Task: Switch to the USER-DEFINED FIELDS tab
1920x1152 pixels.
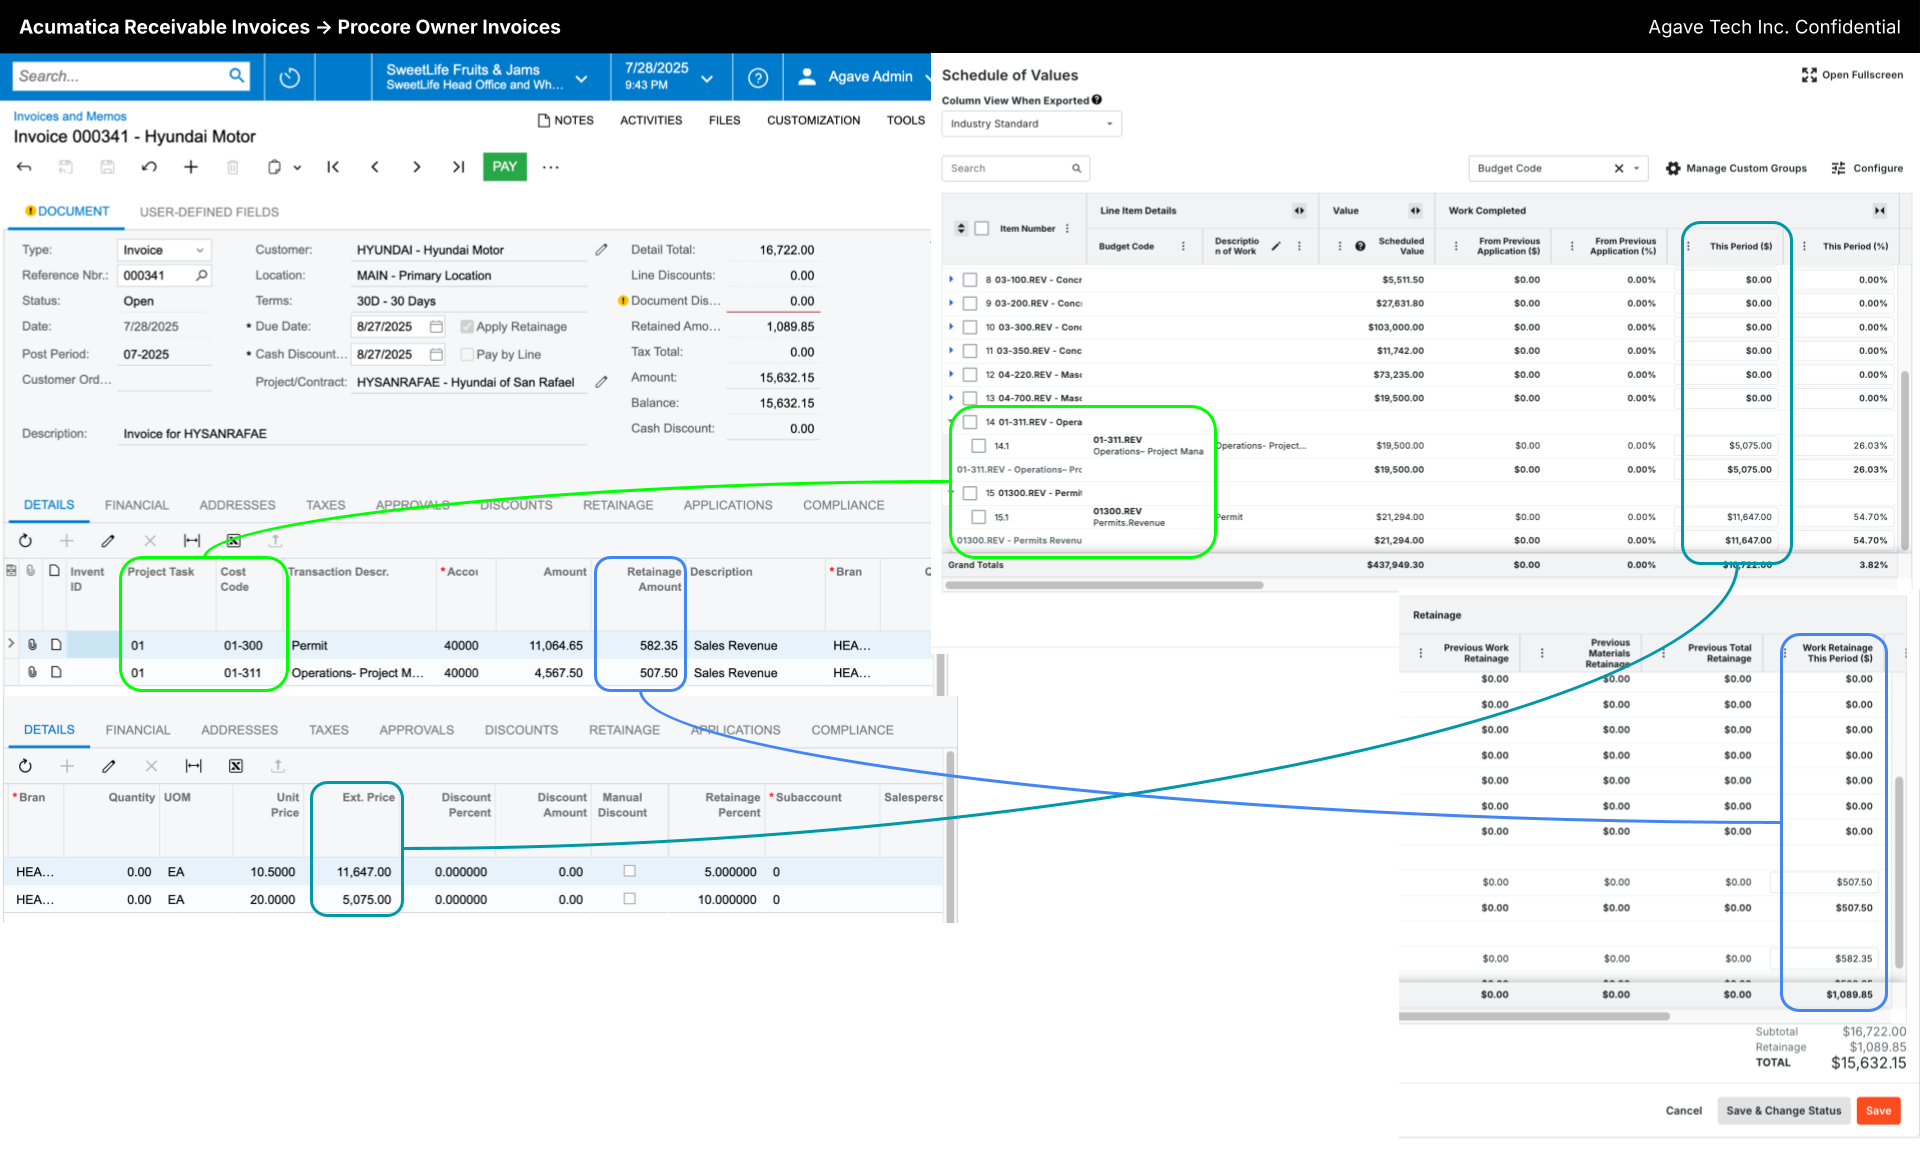Action: [x=209, y=212]
